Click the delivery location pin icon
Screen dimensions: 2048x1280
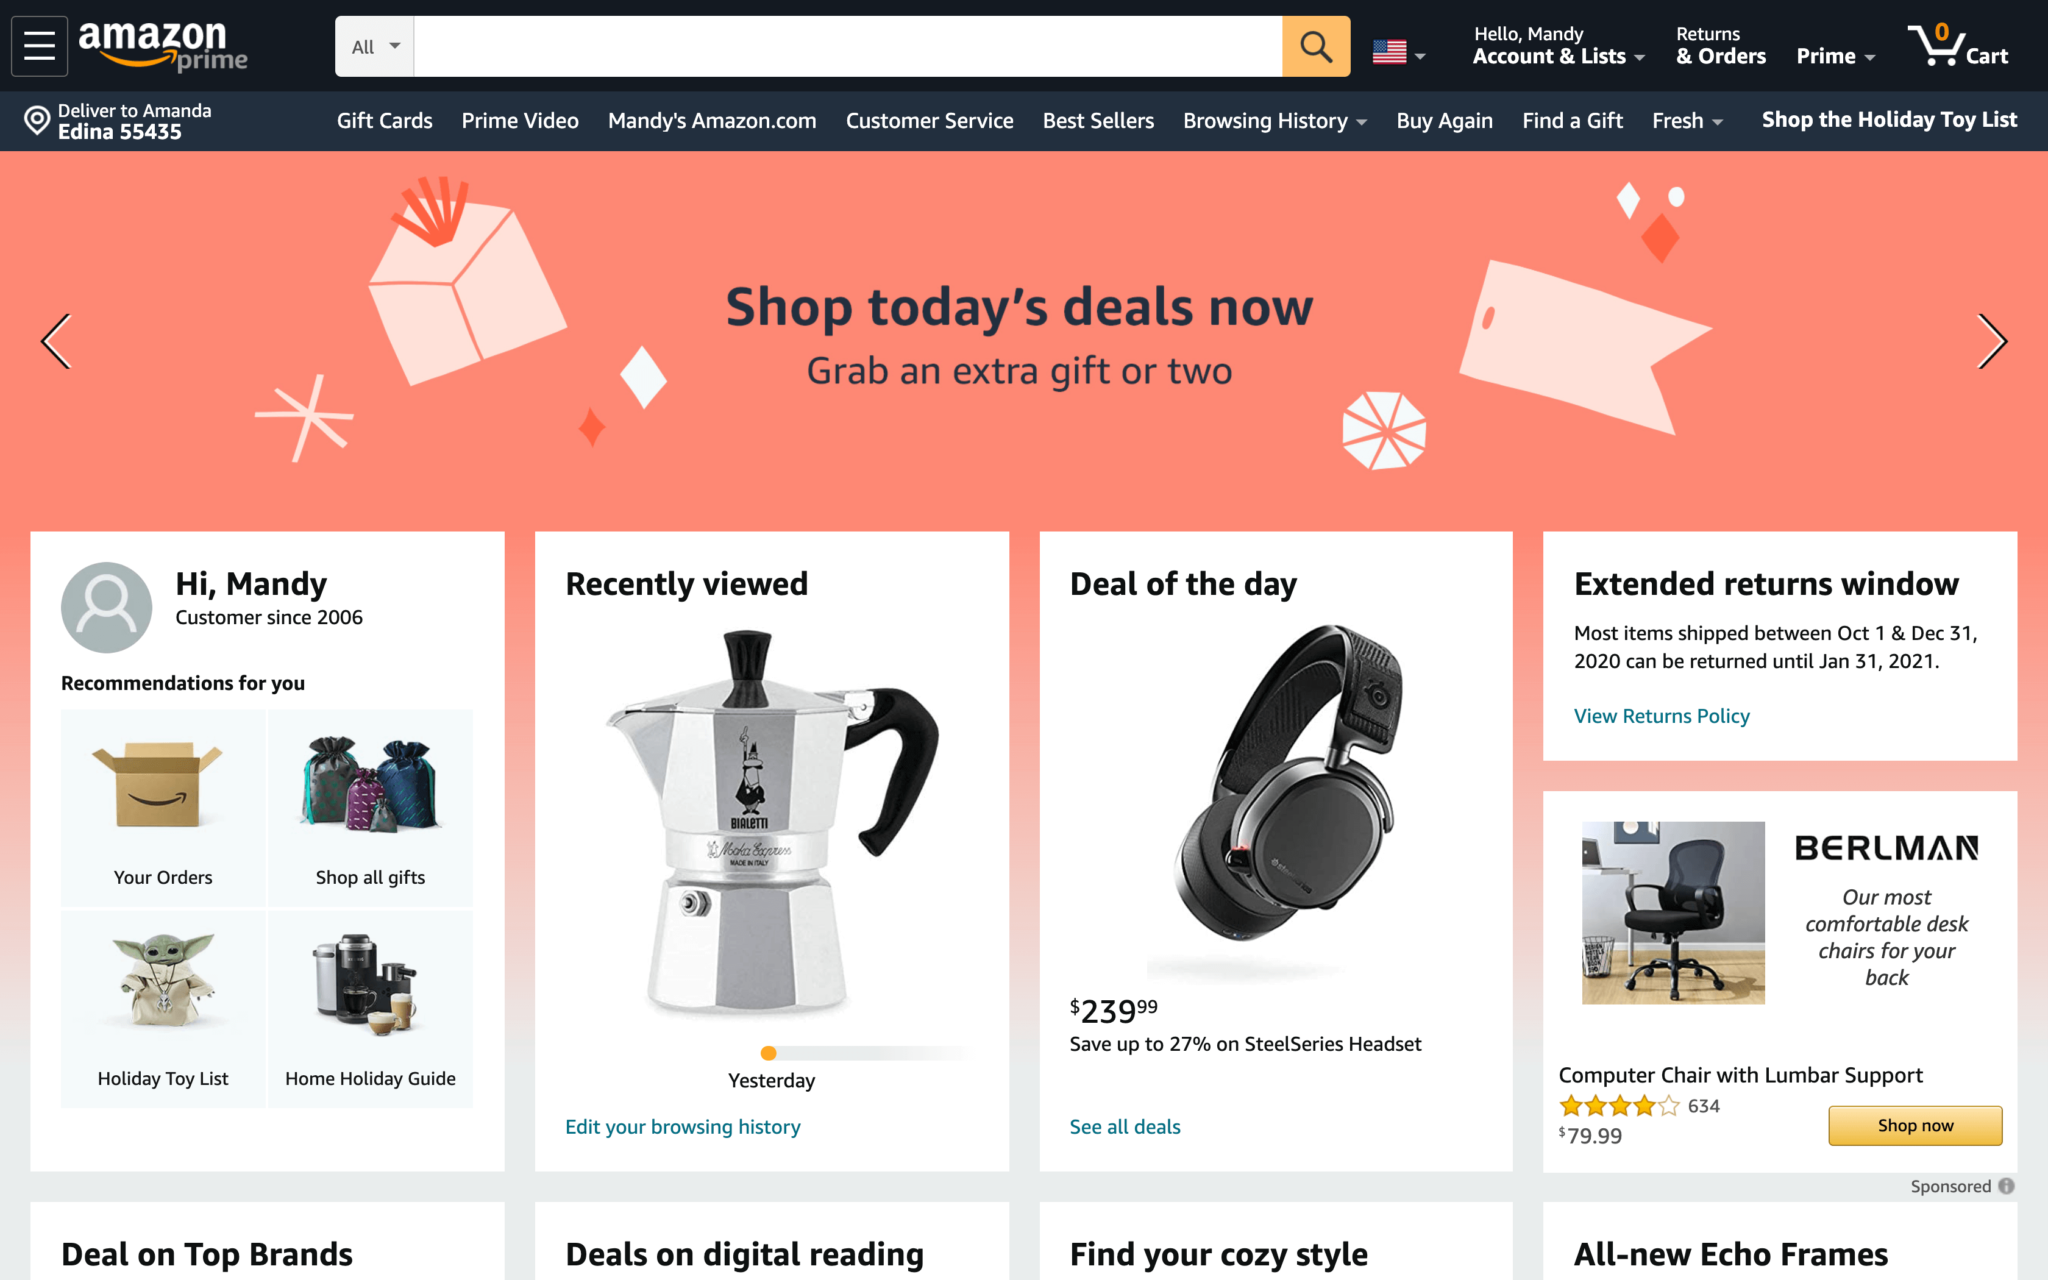coord(37,121)
